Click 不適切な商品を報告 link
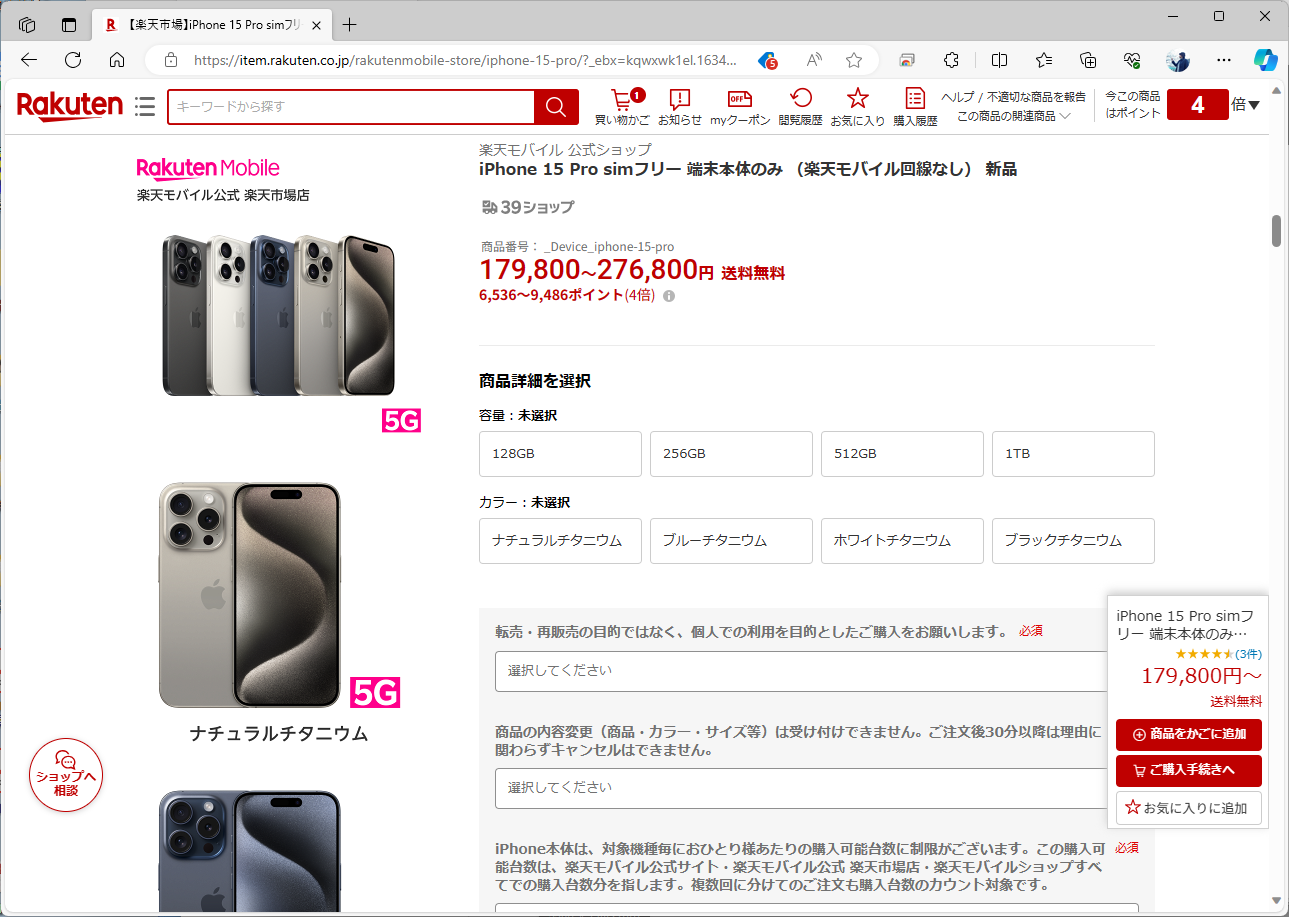The image size is (1289, 917). [x=1036, y=97]
